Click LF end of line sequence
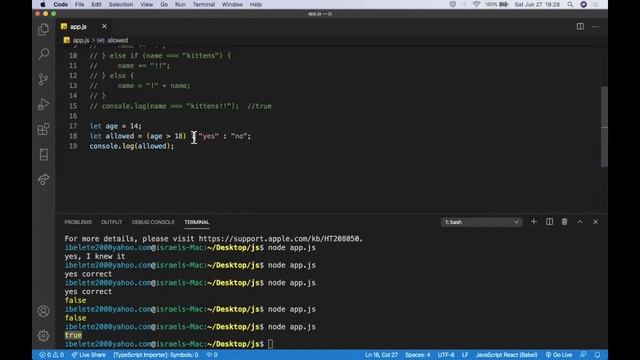The width and height of the screenshot is (640, 360). (x=464, y=355)
